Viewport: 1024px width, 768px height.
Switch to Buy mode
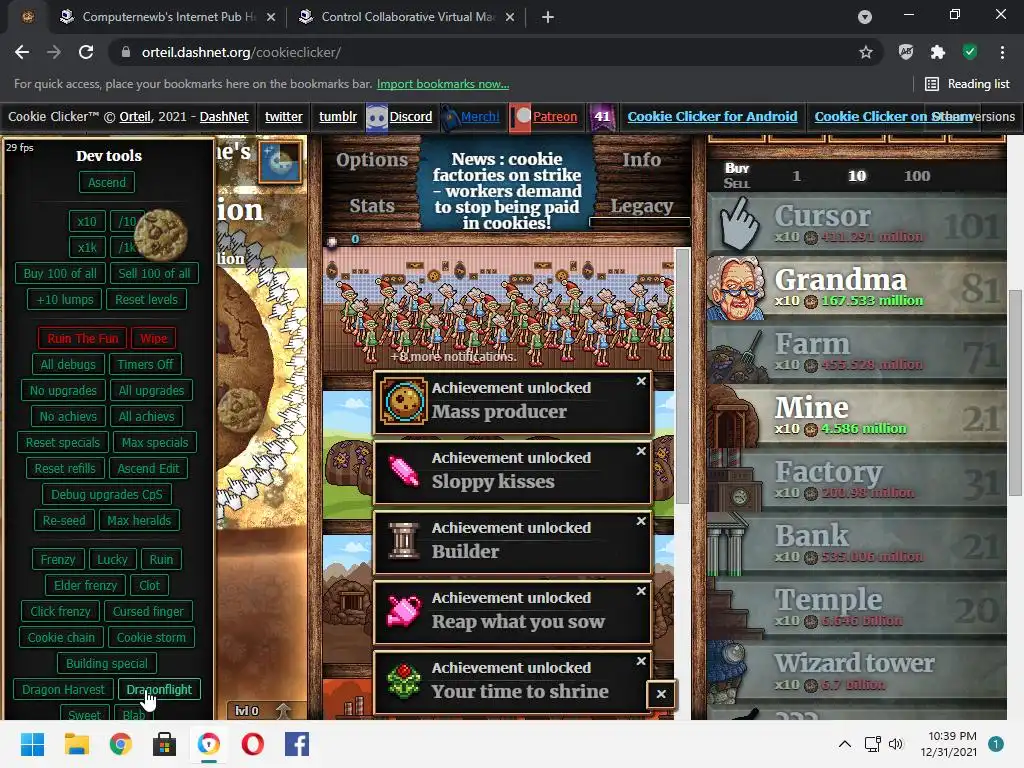737,168
